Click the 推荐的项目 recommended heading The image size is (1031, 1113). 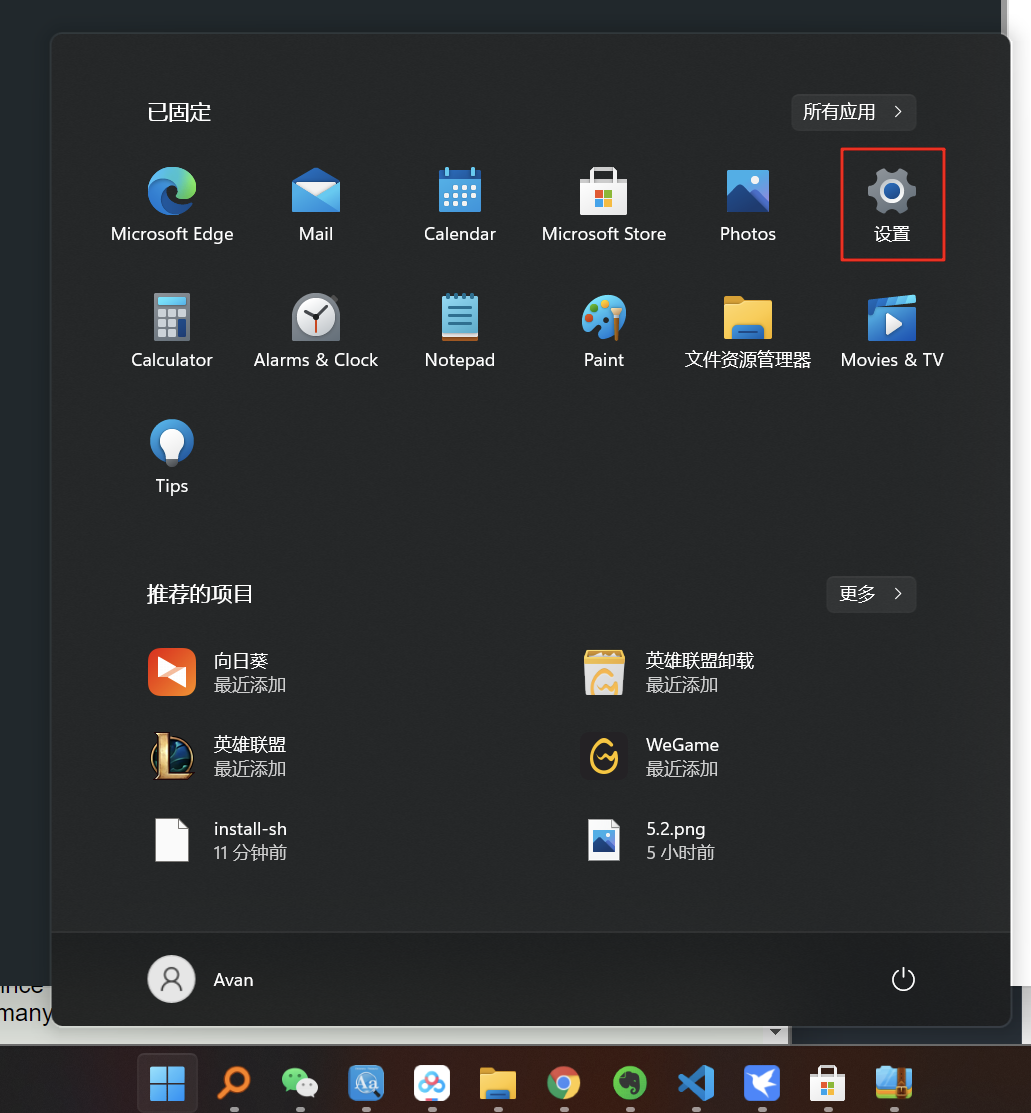point(200,594)
